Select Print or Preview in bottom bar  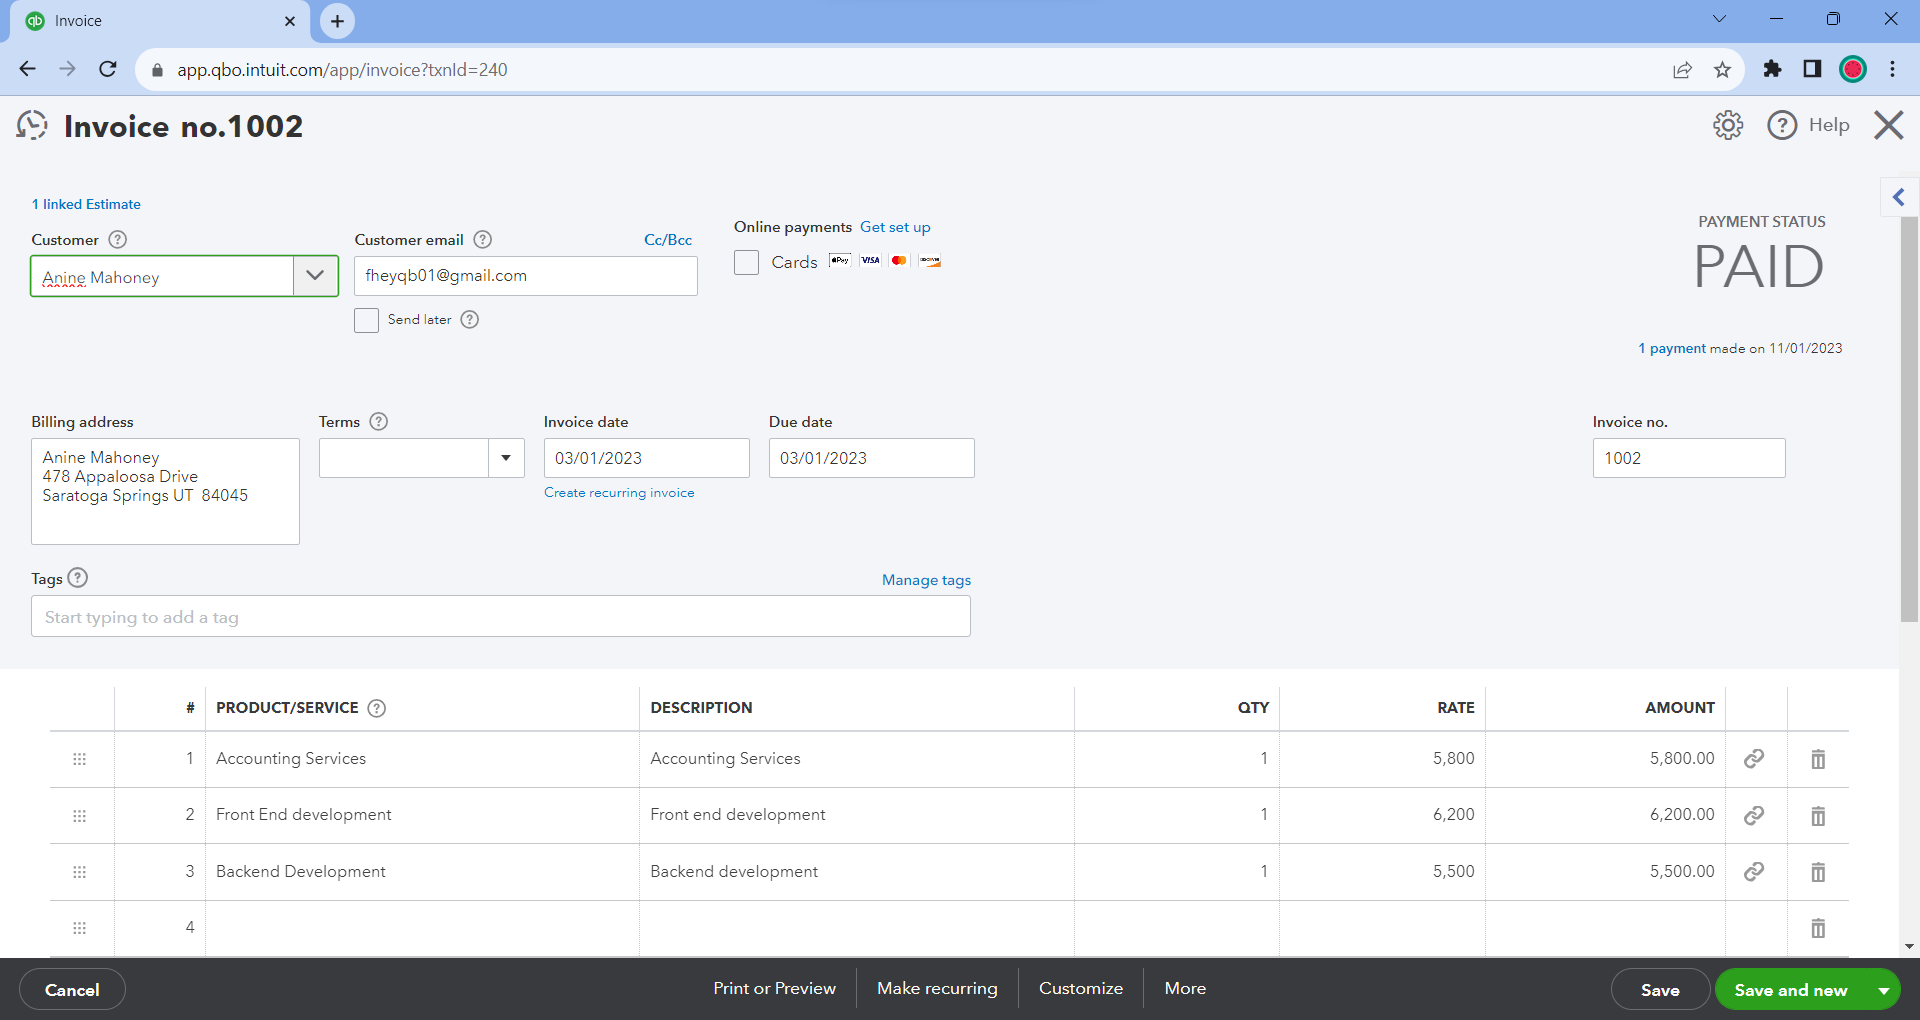click(774, 988)
